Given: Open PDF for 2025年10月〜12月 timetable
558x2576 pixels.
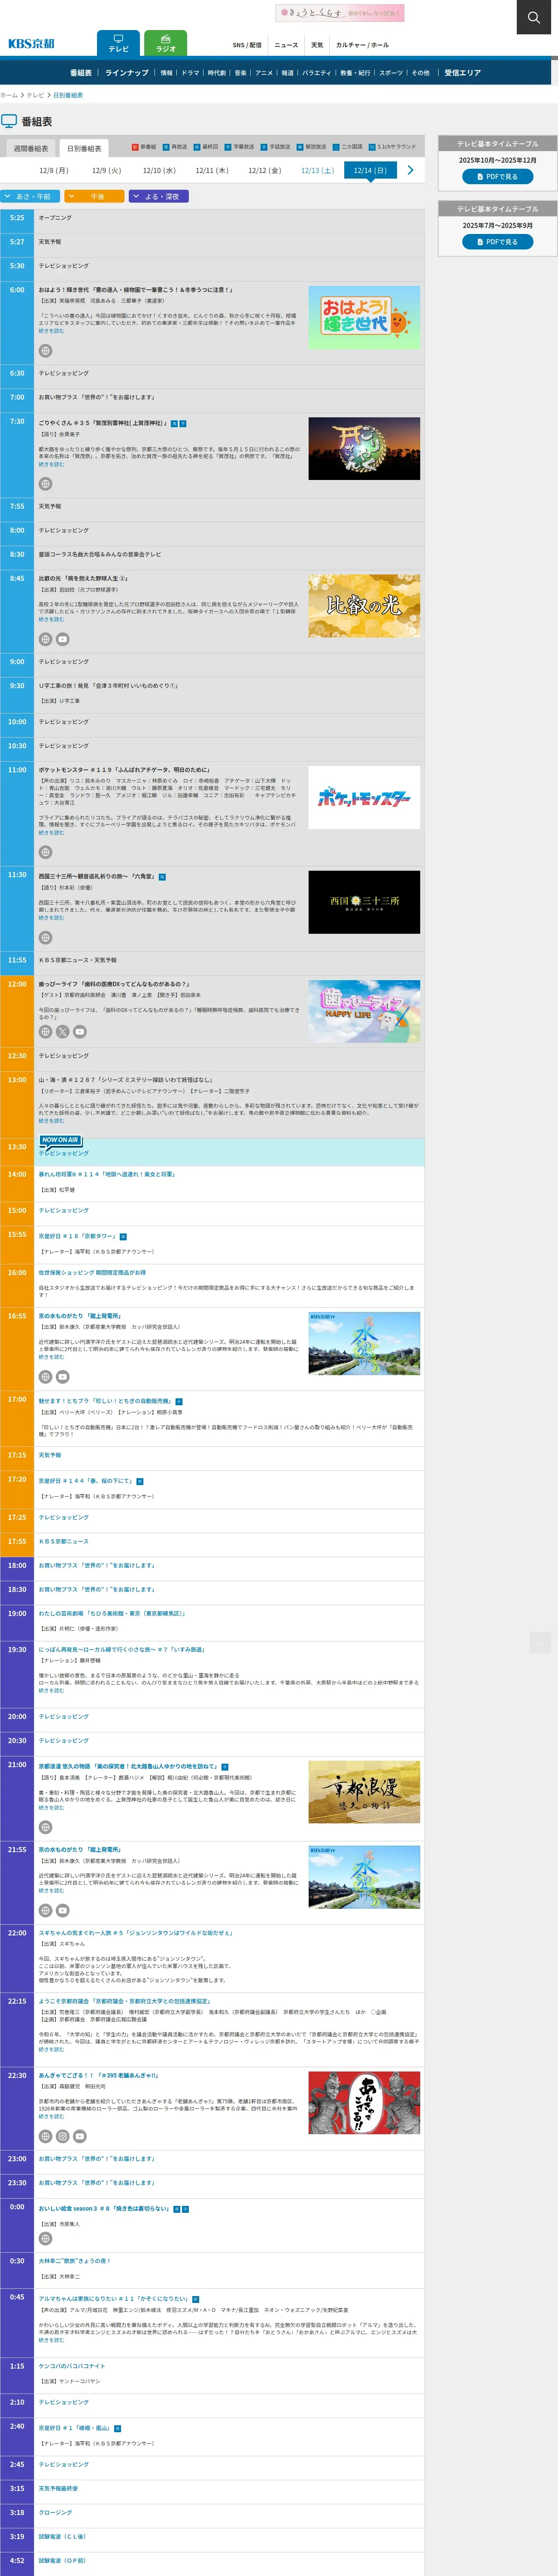Looking at the screenshot, I should tap(497, 176).
